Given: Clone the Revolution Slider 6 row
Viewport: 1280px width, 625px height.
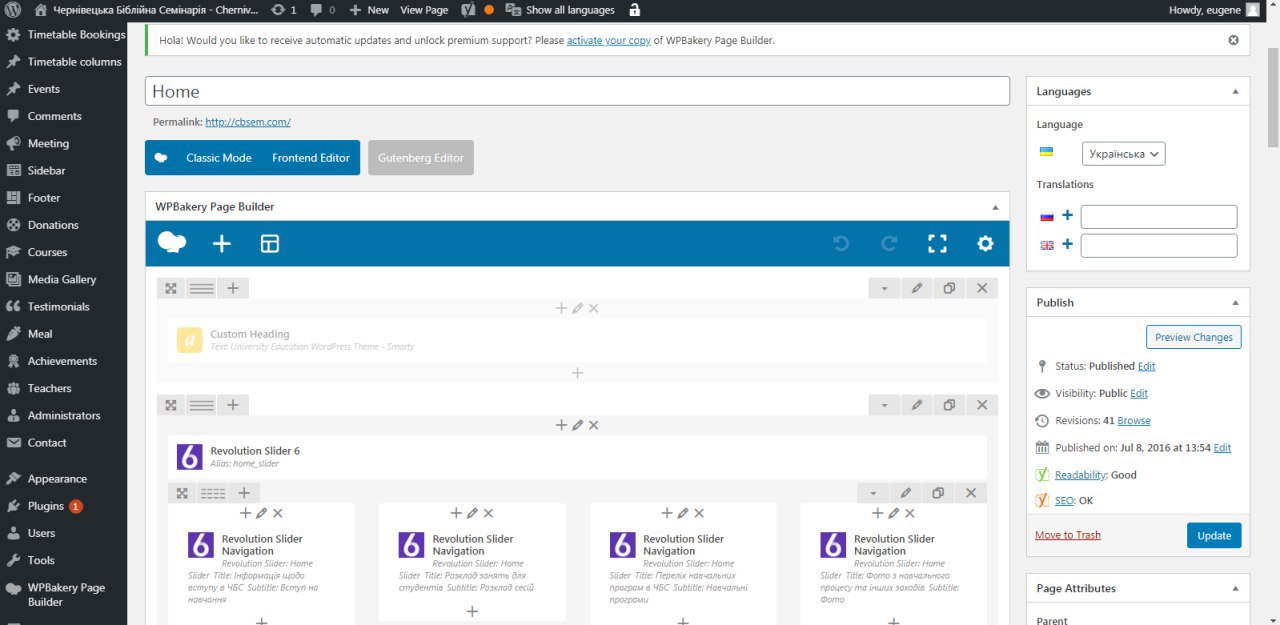Looking at the screenshot, I should (x=949, y=405).
